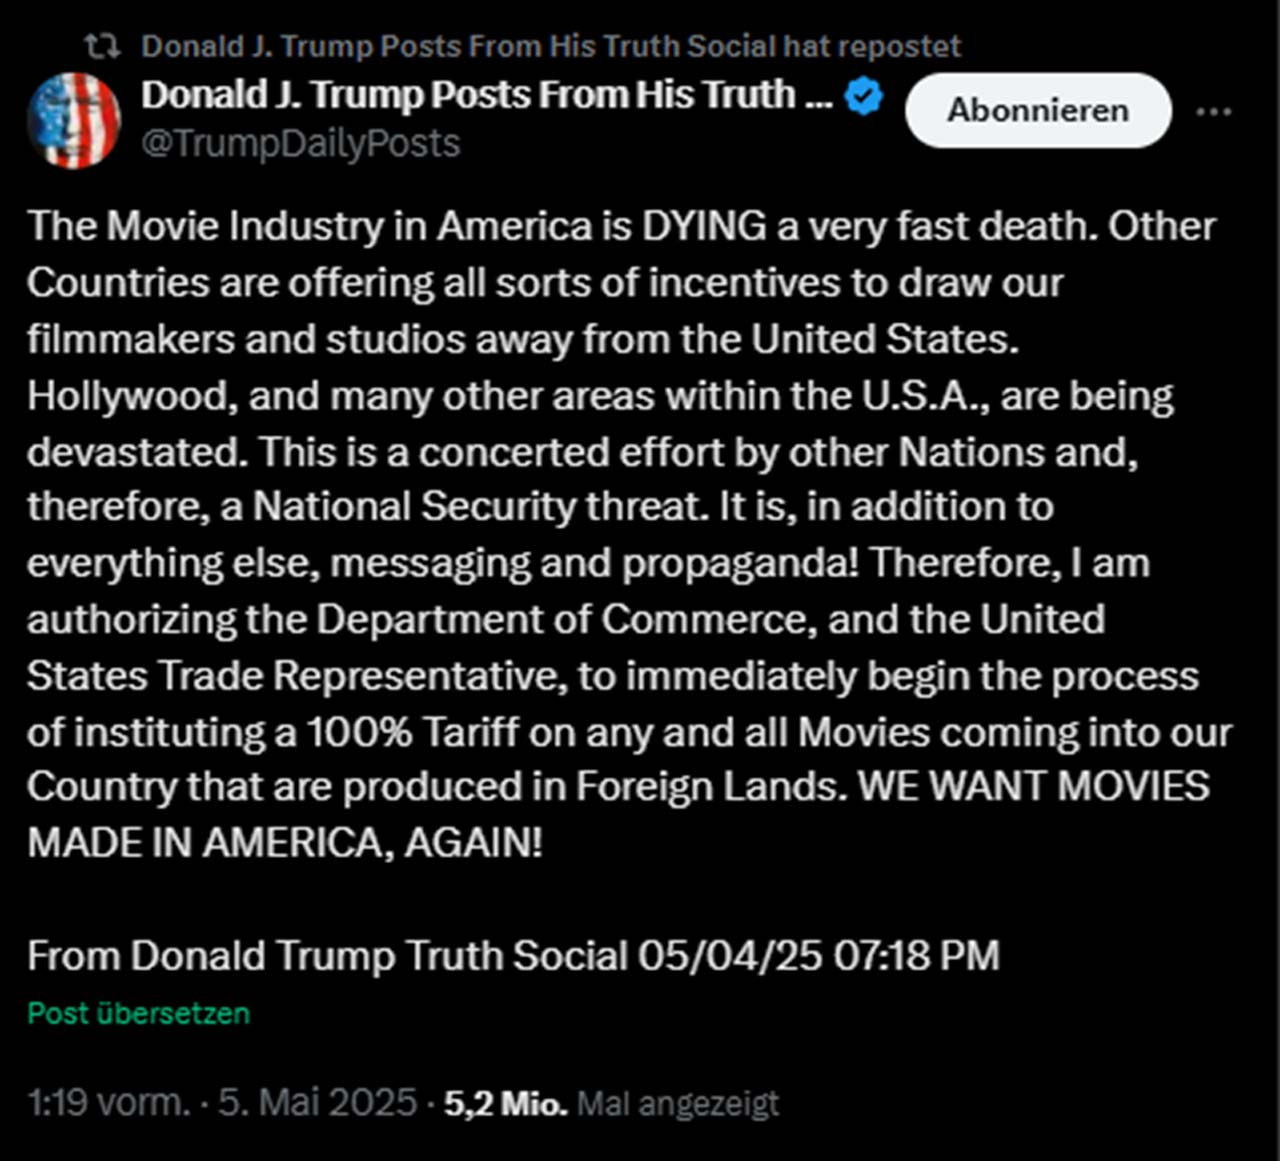
Task: Click the Post übersetzen link
Action: click(139, 1013)
